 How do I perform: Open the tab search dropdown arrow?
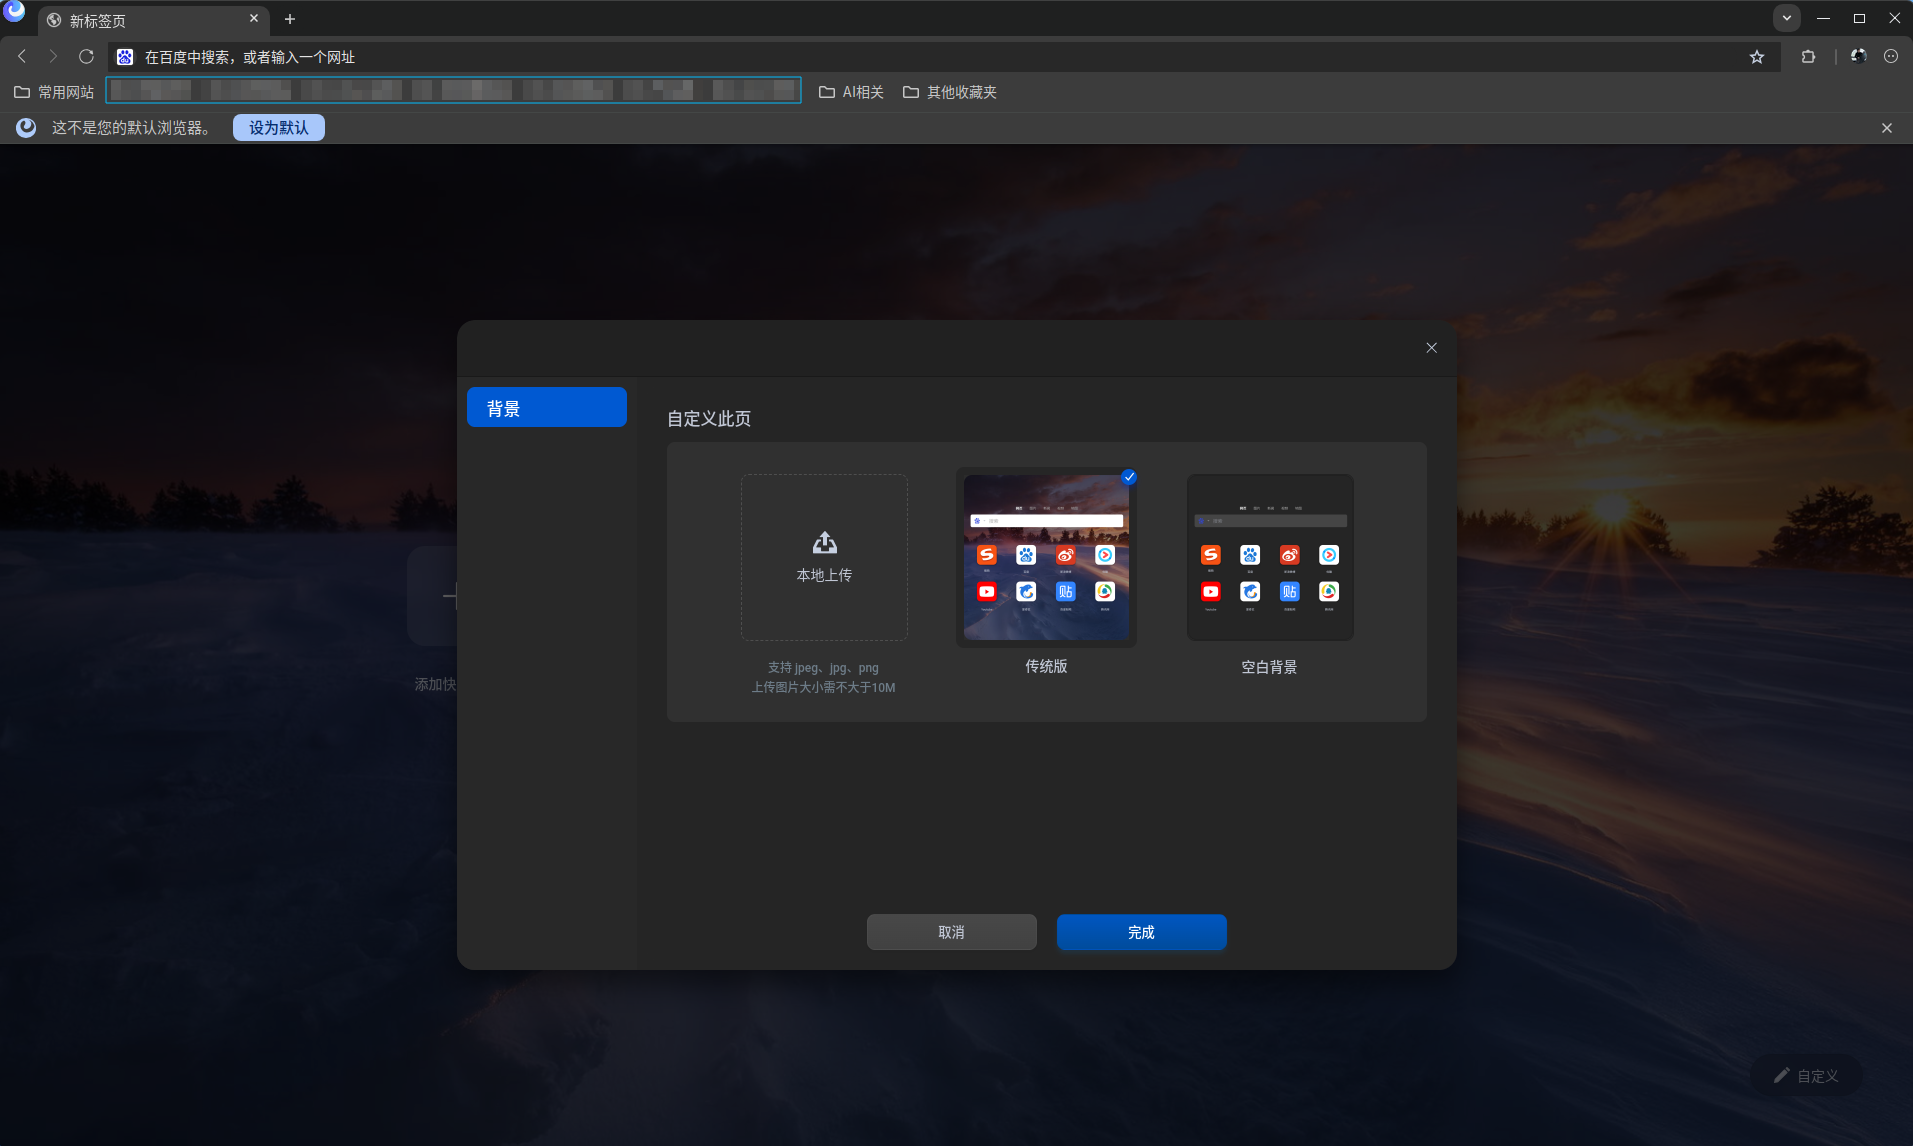(1787, 18)
